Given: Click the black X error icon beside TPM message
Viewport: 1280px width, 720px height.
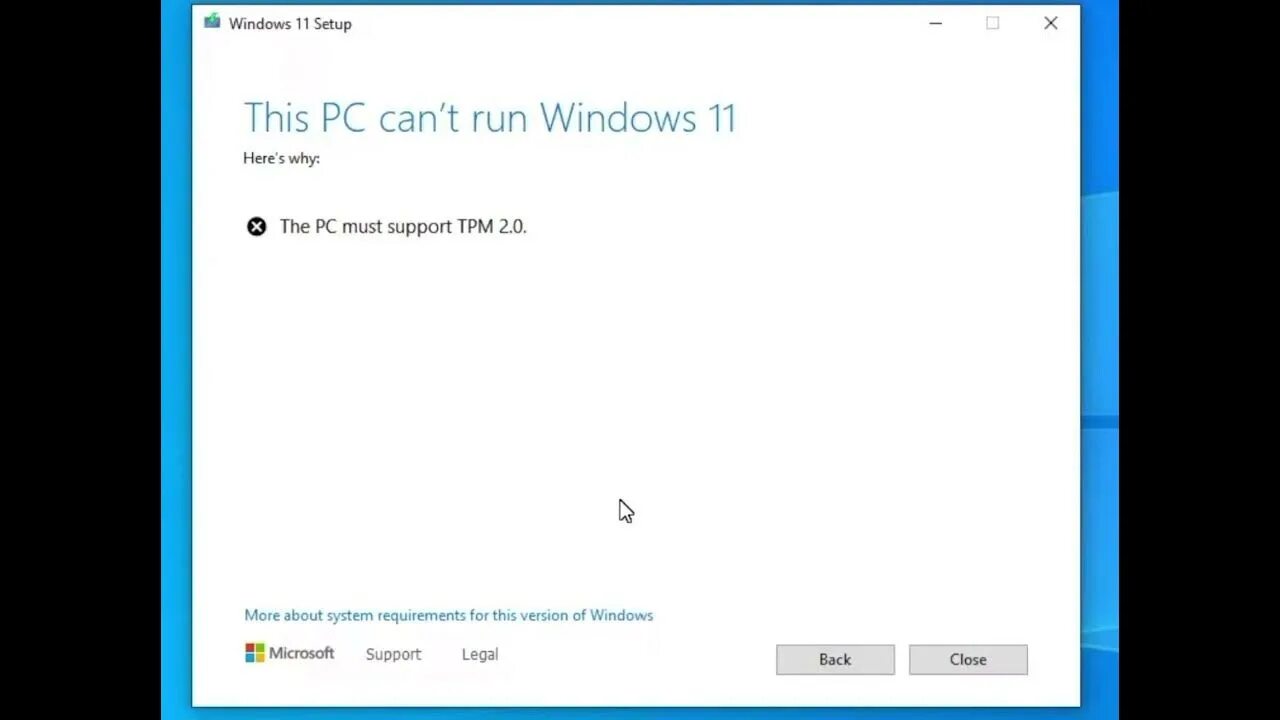Looking at the screenshot, I should (x=257, y=227).
